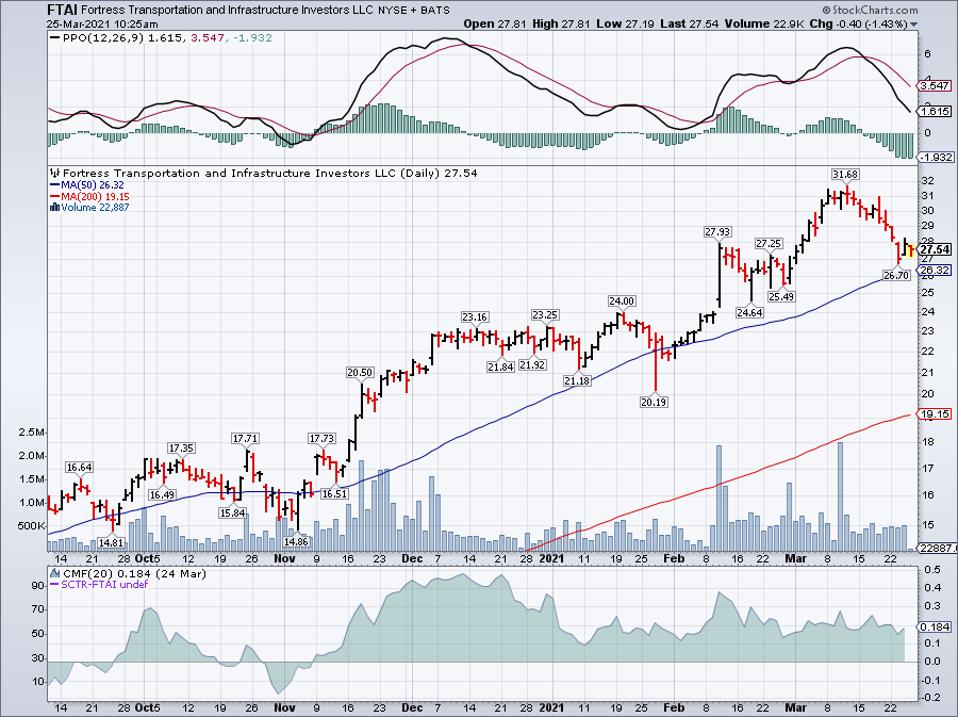This screenshot has height=717, width=958.
Task: Click the 21.92 low price label
Action: click(x=532, y=365)
